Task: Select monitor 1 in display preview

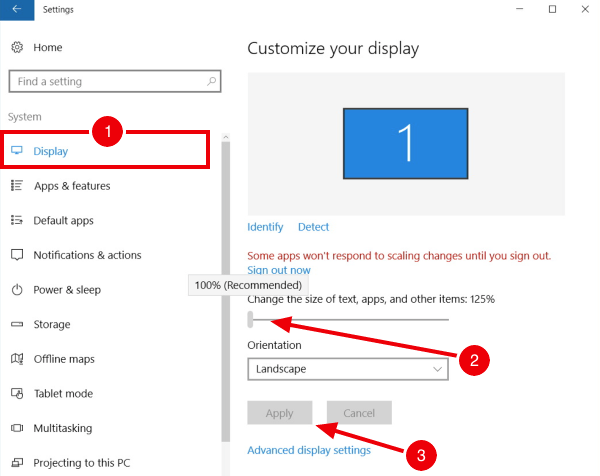Action: coord(406,143)
